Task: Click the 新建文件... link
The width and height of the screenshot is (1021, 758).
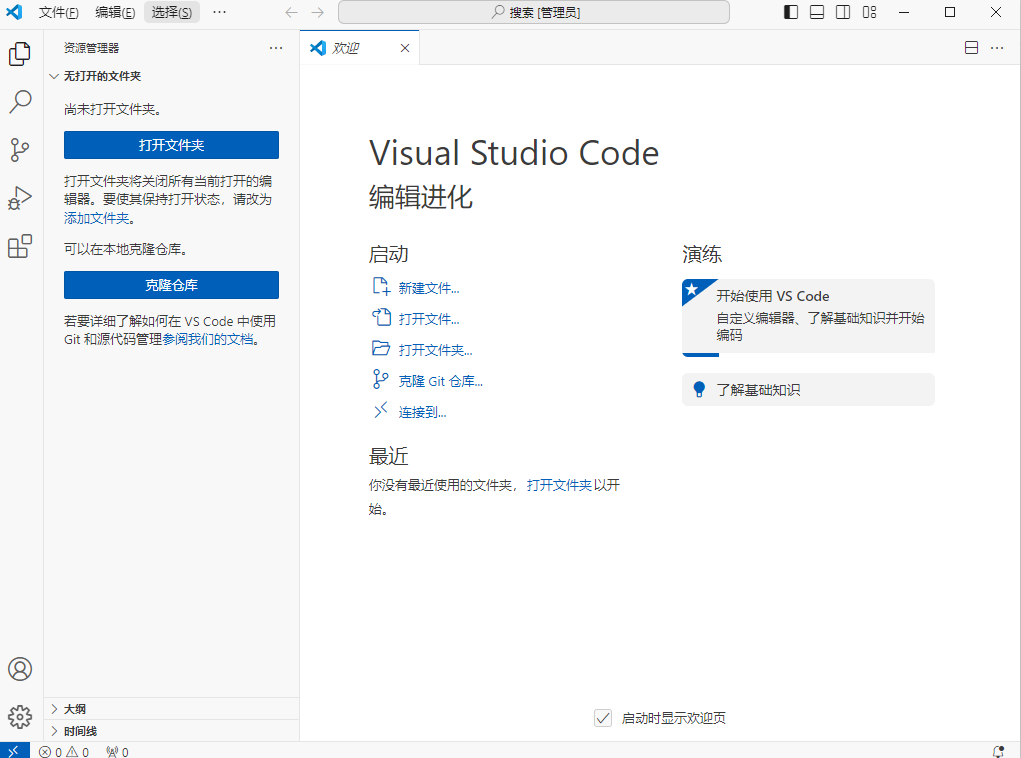Action: click(x=428, y=288)
